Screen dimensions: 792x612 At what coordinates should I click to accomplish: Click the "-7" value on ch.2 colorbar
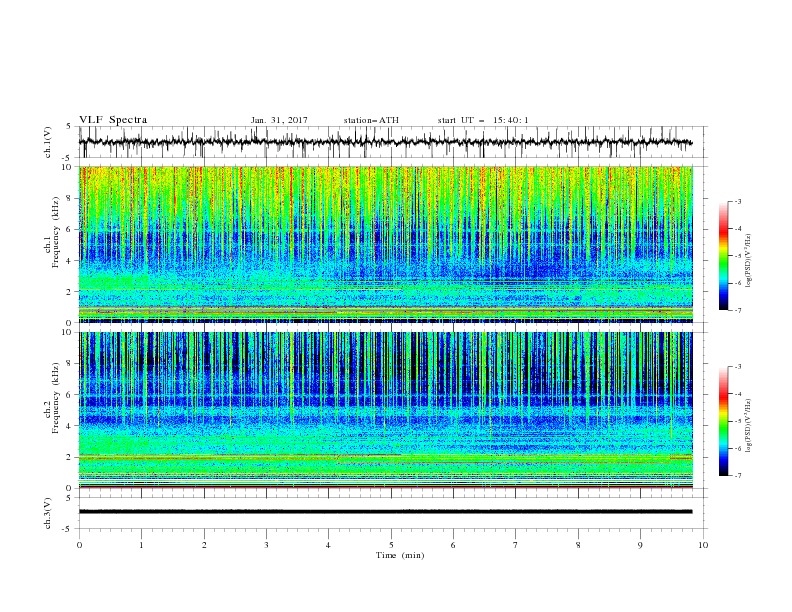coord(737,476)
